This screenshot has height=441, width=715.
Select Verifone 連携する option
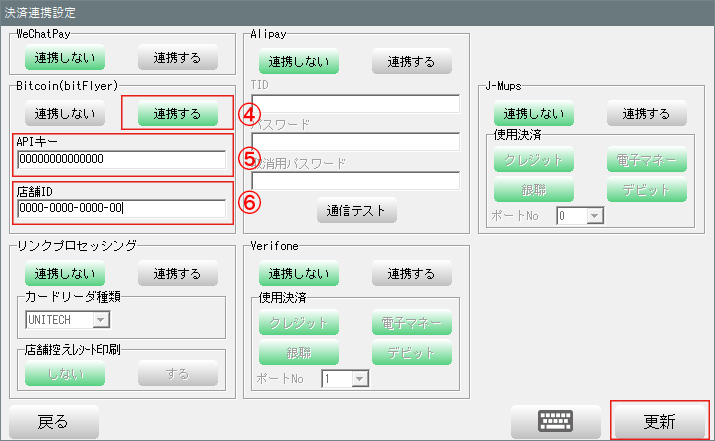[x=412, y=273]
